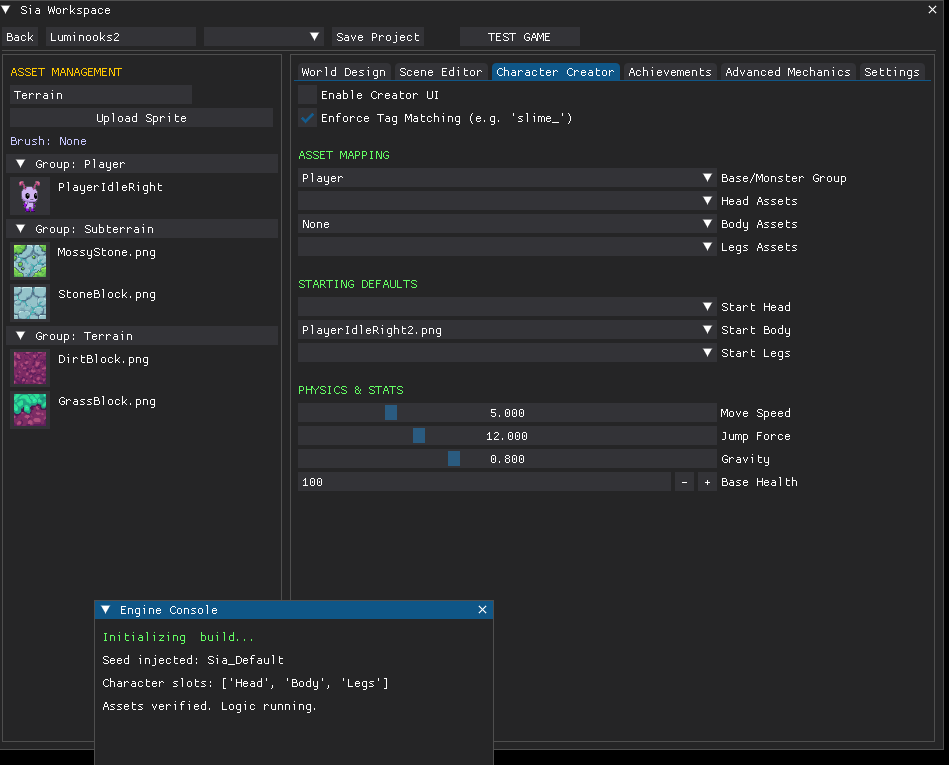Viewport: 949px width, 765px height.
Task: Collapse the Engine Console window triangle
Action: tap(106, 610)
